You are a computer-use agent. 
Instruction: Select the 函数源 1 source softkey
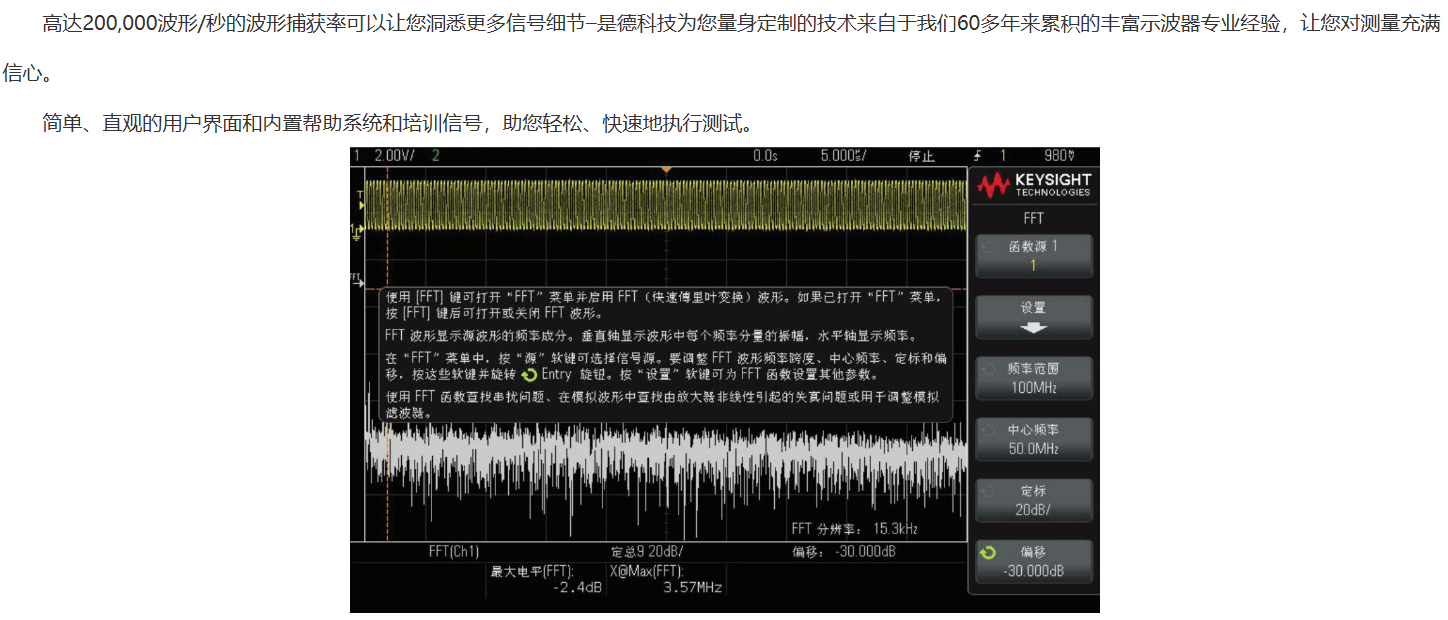tap(1034, 256)
